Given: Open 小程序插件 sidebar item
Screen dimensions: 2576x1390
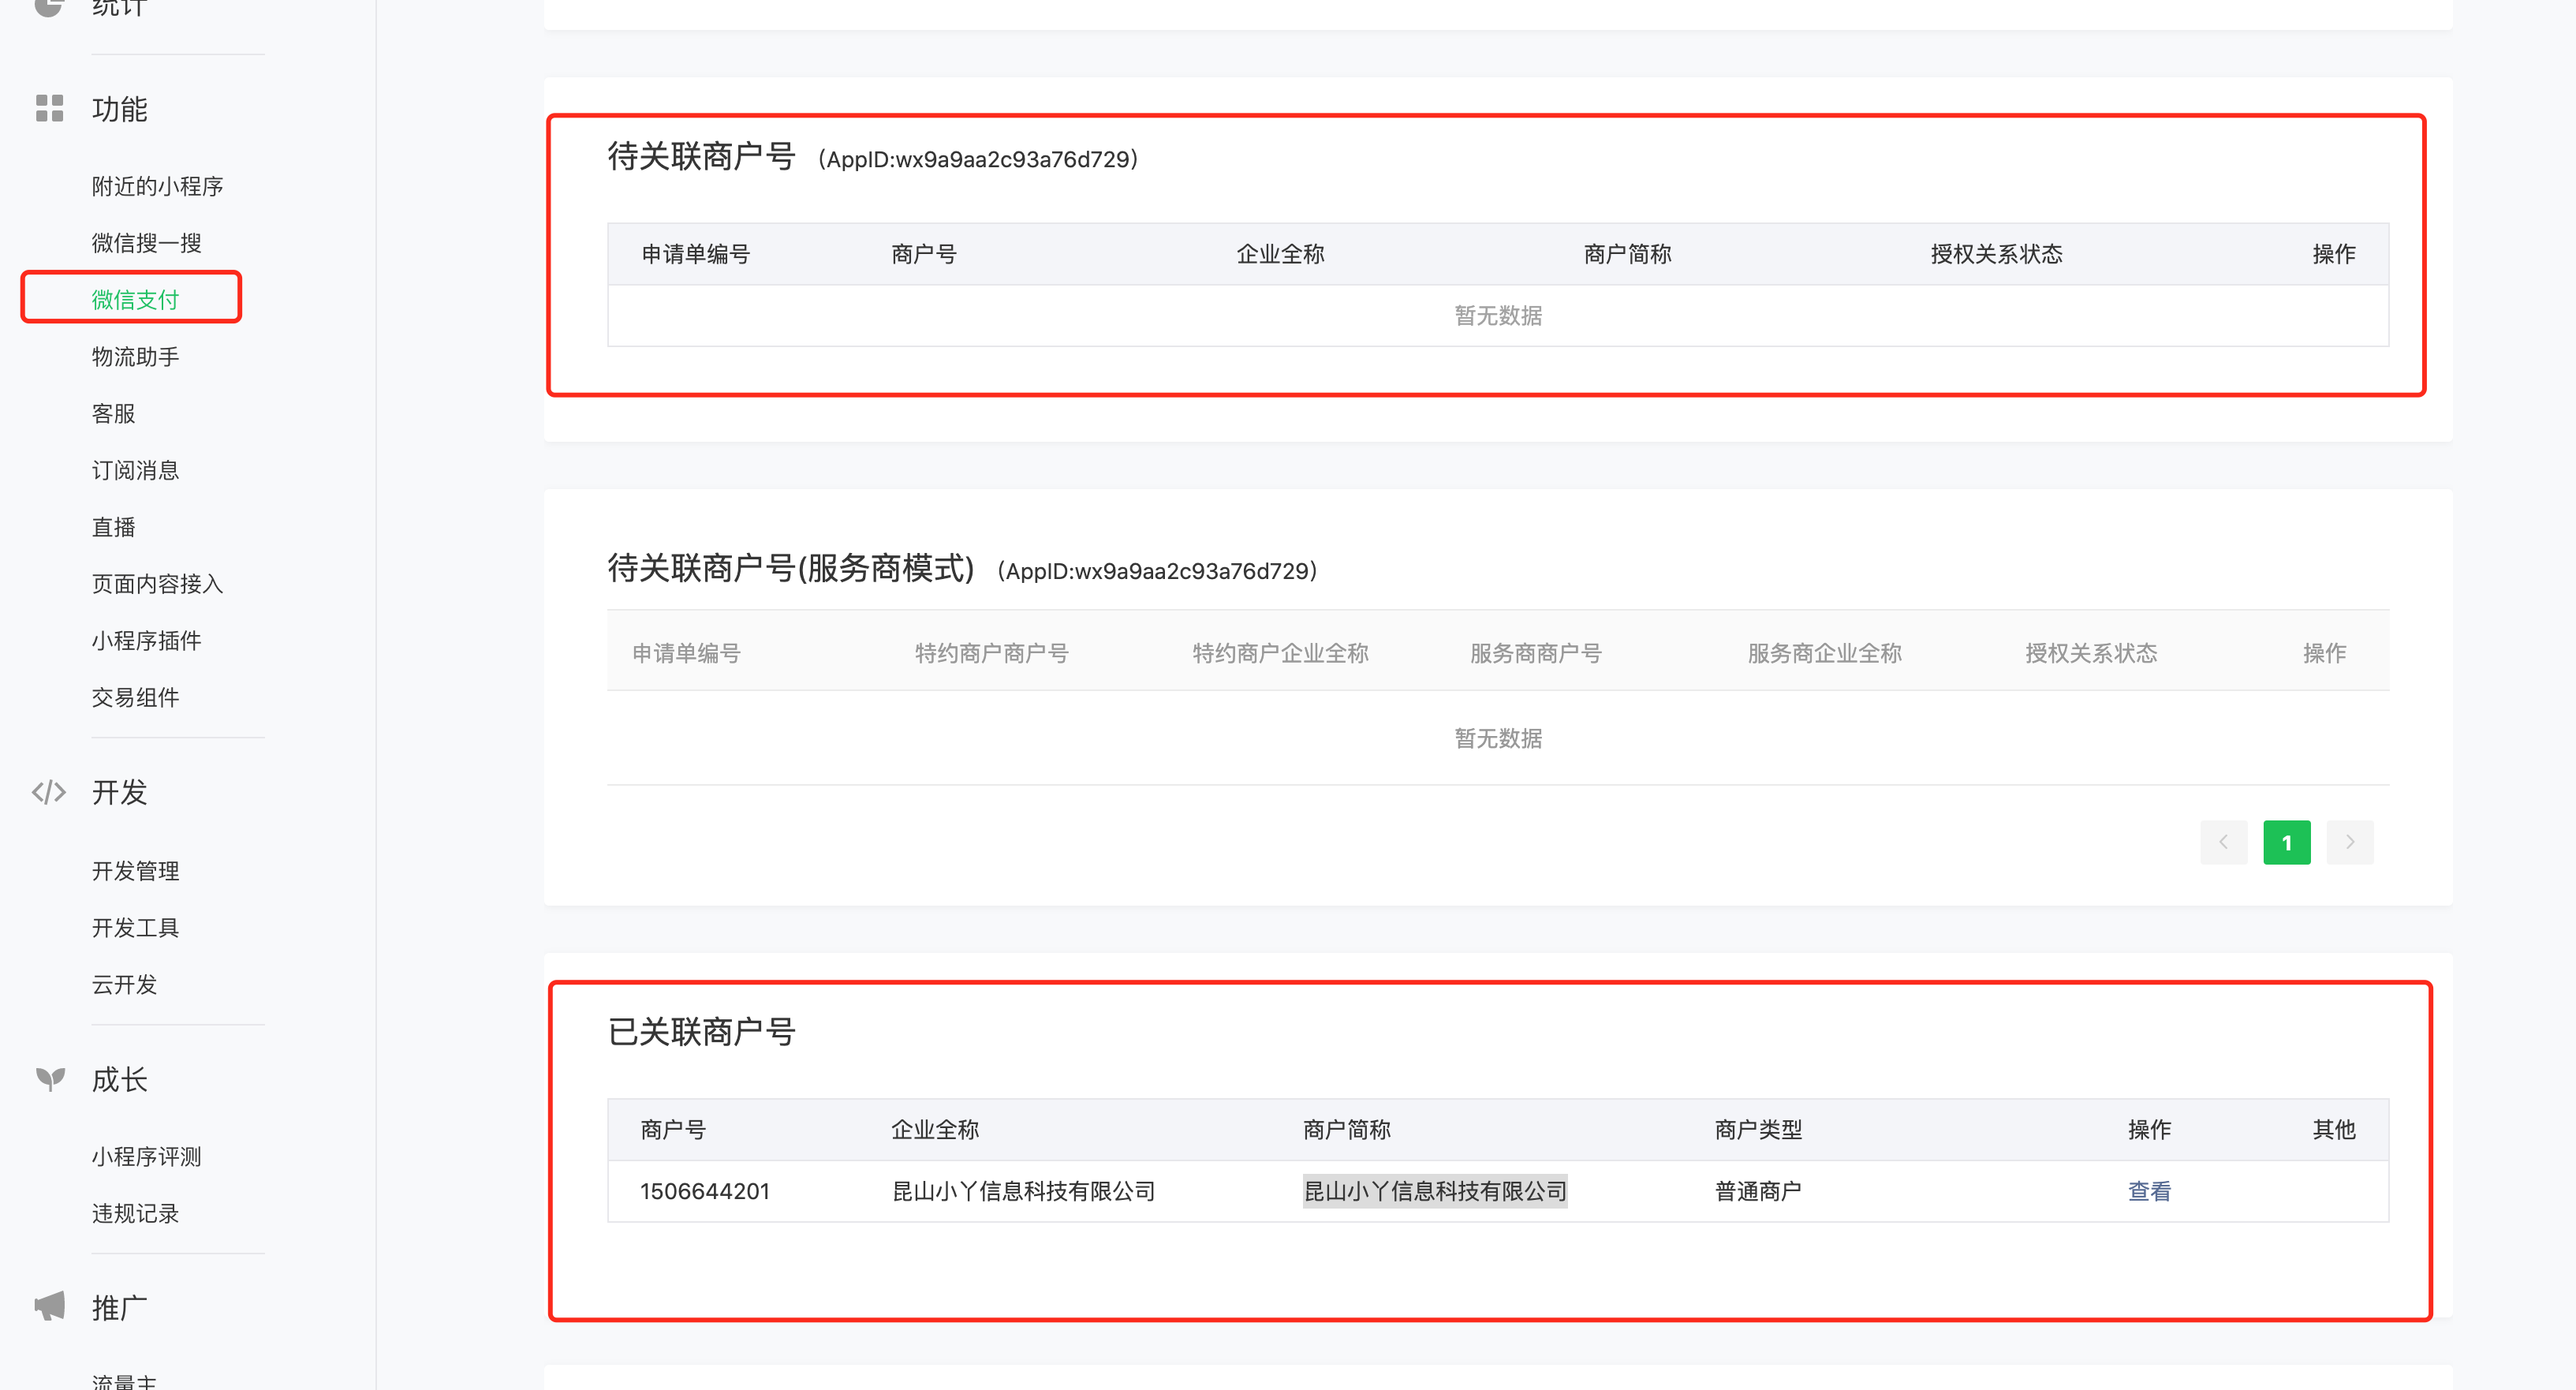Looking at the screenshot, I should tap(146, 640).
